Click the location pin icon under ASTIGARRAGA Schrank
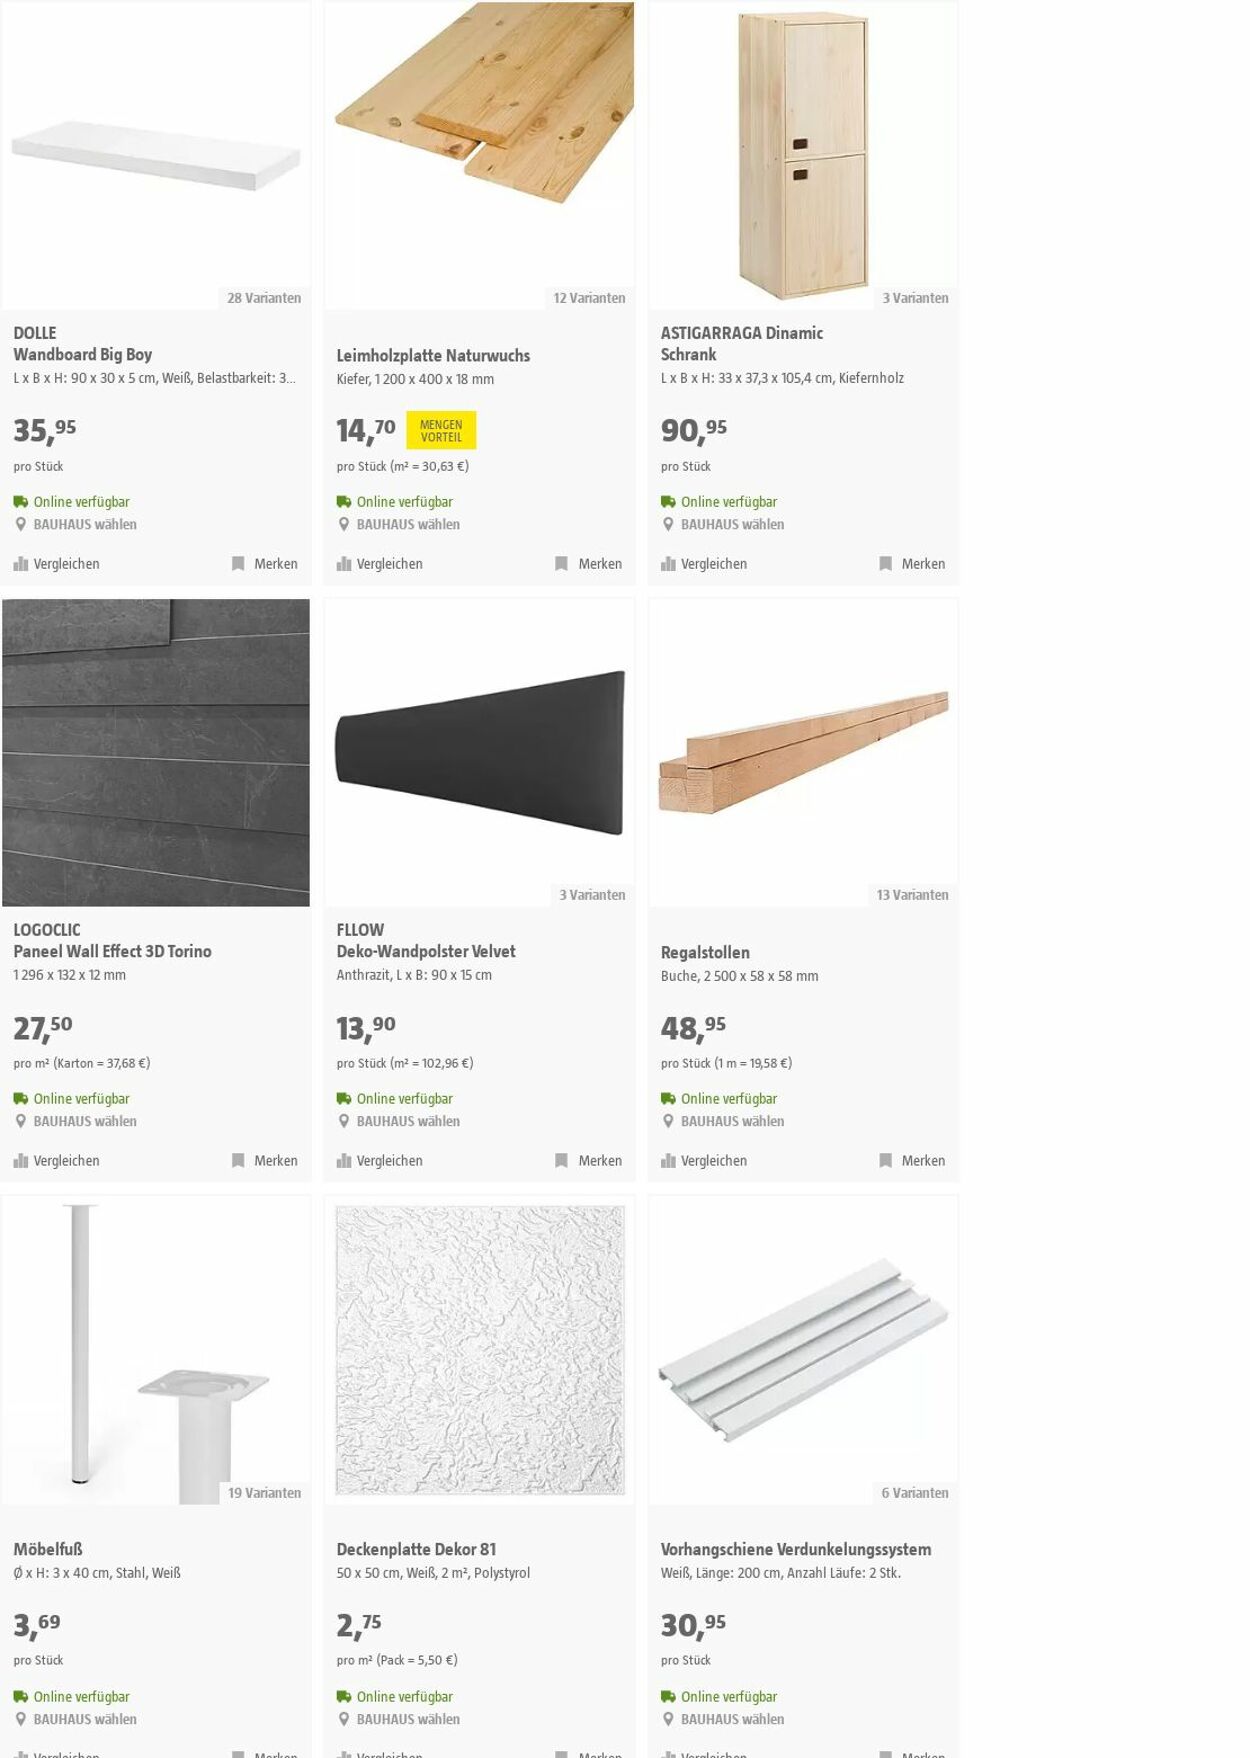 click(668, 524)
